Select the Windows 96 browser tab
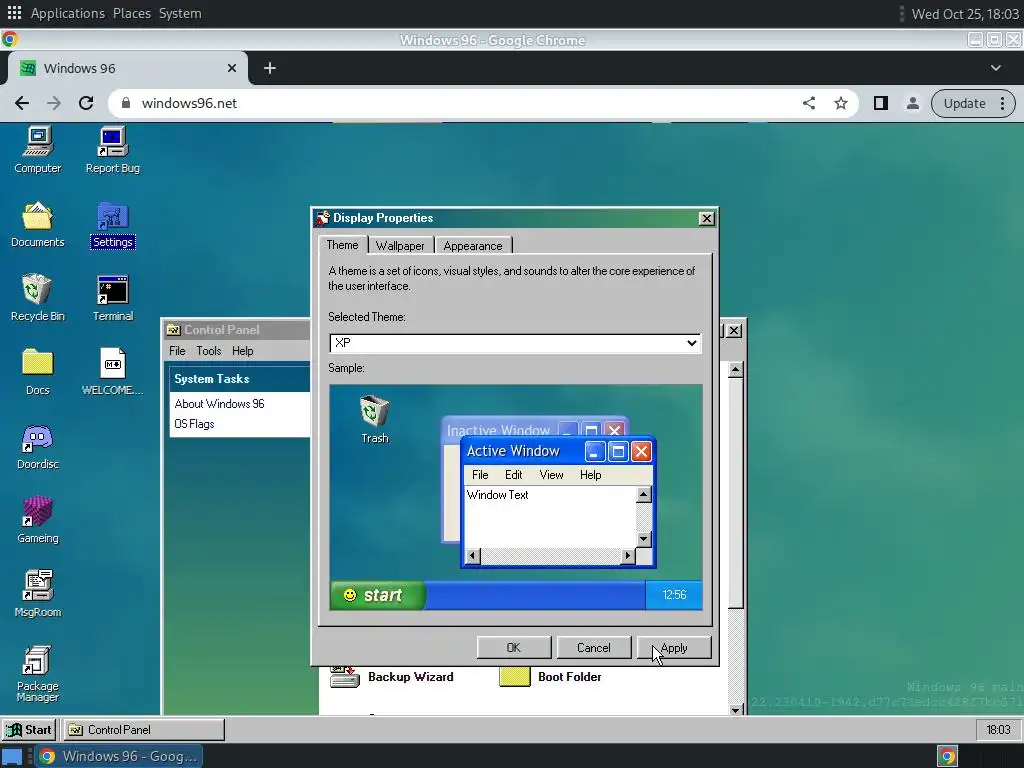 click(127, 68)
